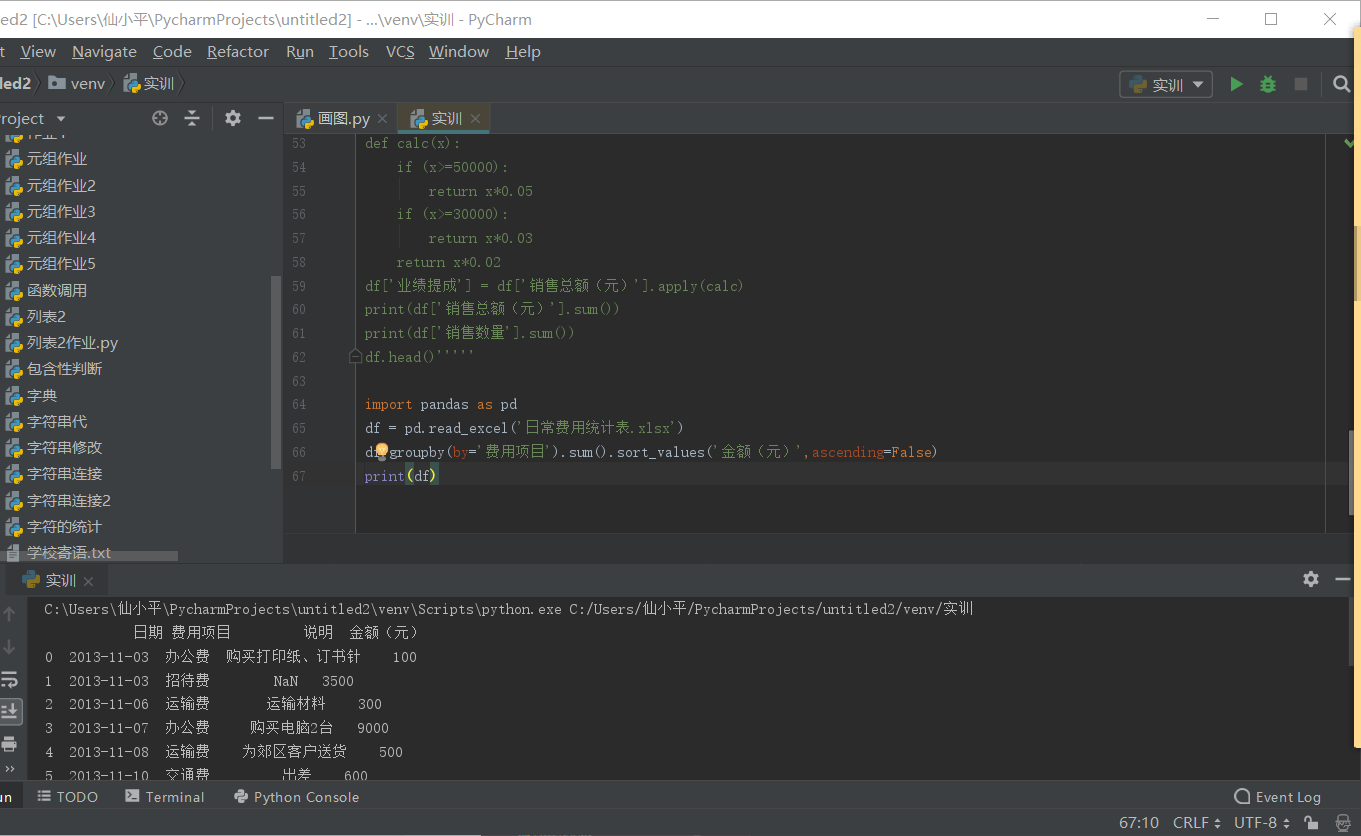The height and width of the screenshot is (836, 1361).
Task: Select 字符串修改 in project tree
Action: [64, 448]
